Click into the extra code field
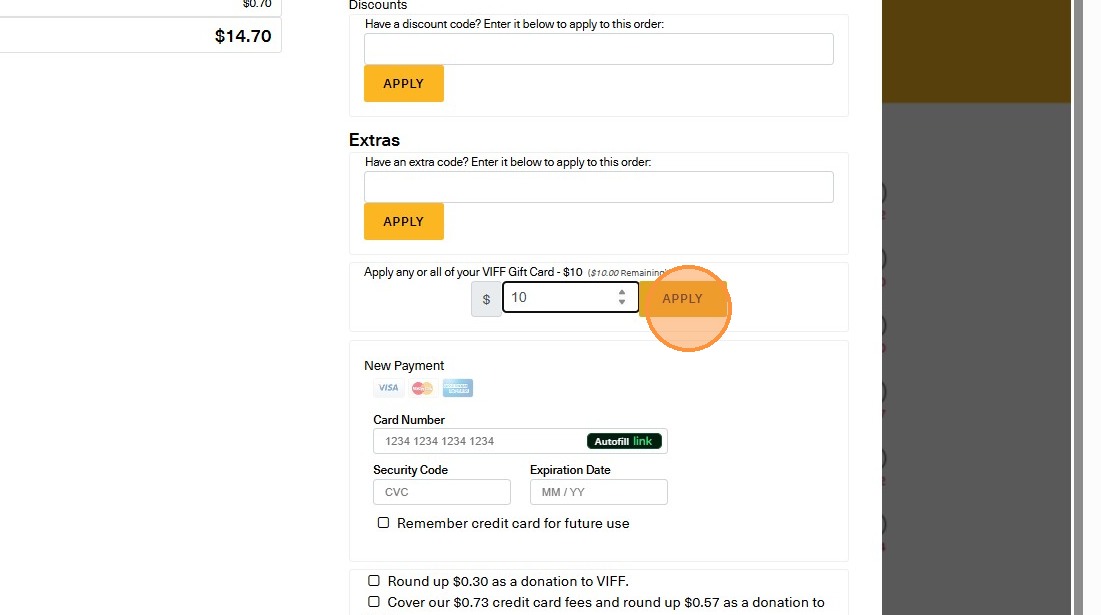Screen dimensions: 1101x615 (x=598, y=187)
